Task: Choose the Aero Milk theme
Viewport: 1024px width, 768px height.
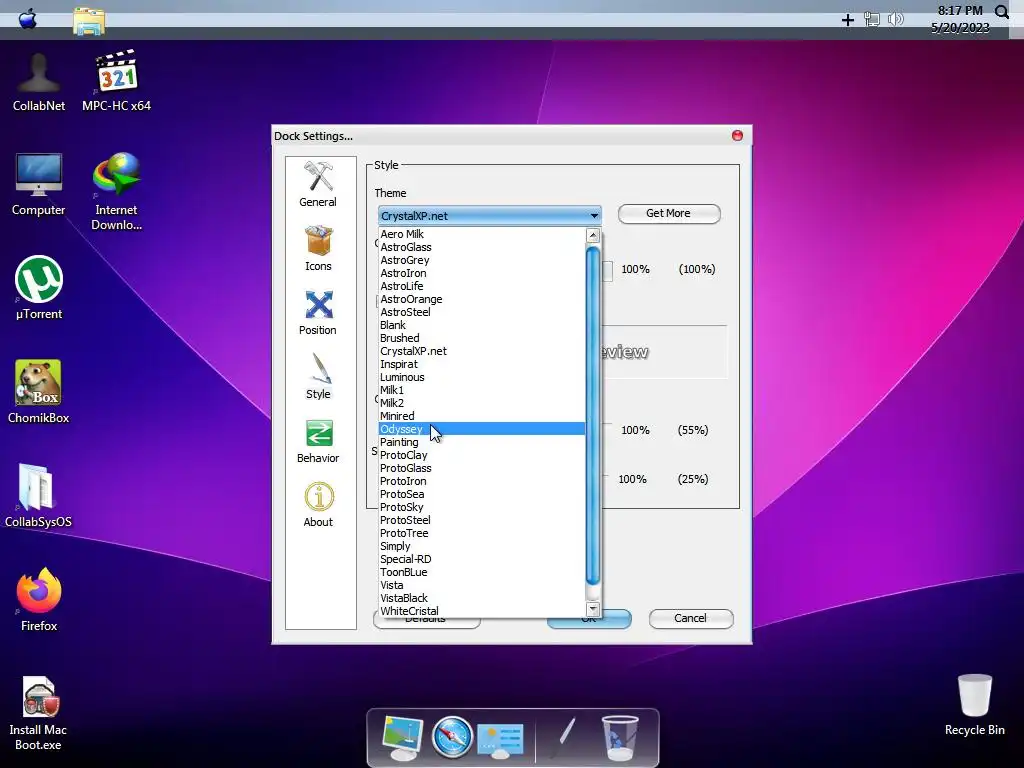Action: click(482, 234)
